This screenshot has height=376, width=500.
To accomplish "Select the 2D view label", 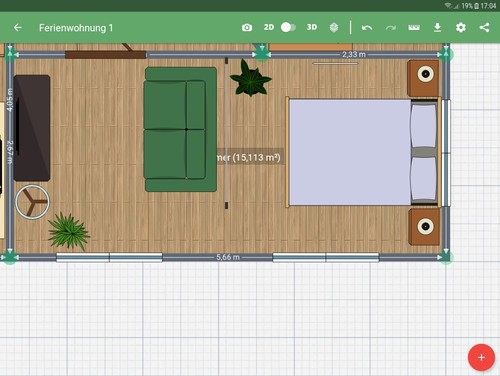I will [x=269, y=27].
